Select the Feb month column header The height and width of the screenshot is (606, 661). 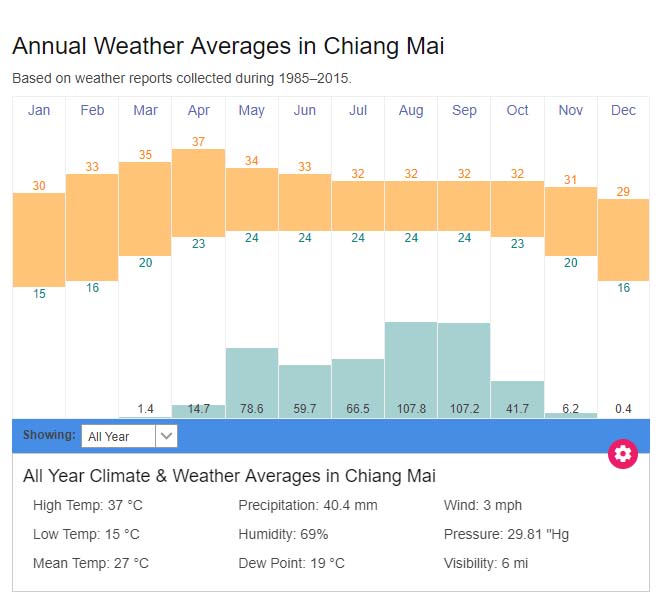click(92, 110)
